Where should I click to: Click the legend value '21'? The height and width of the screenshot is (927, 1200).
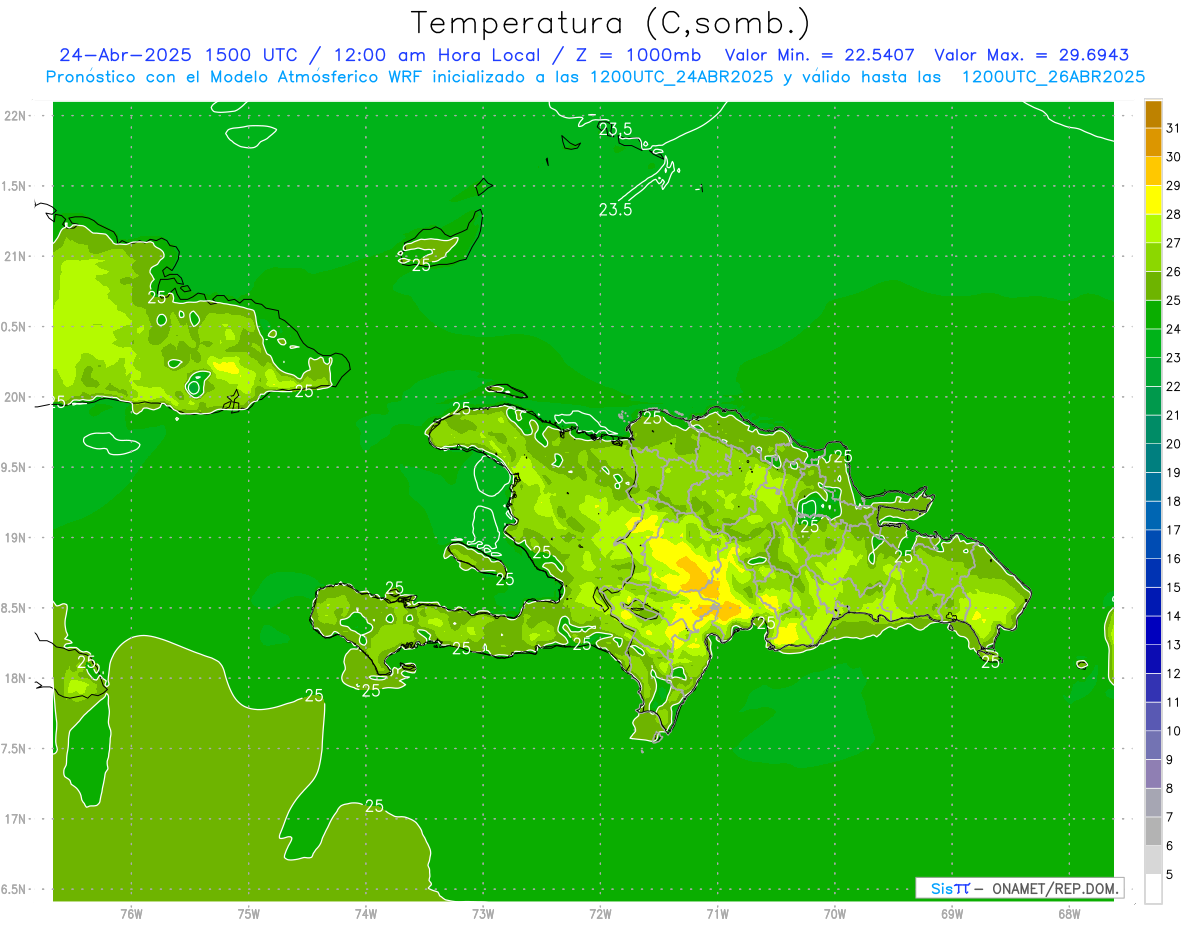coord(1173,415)
